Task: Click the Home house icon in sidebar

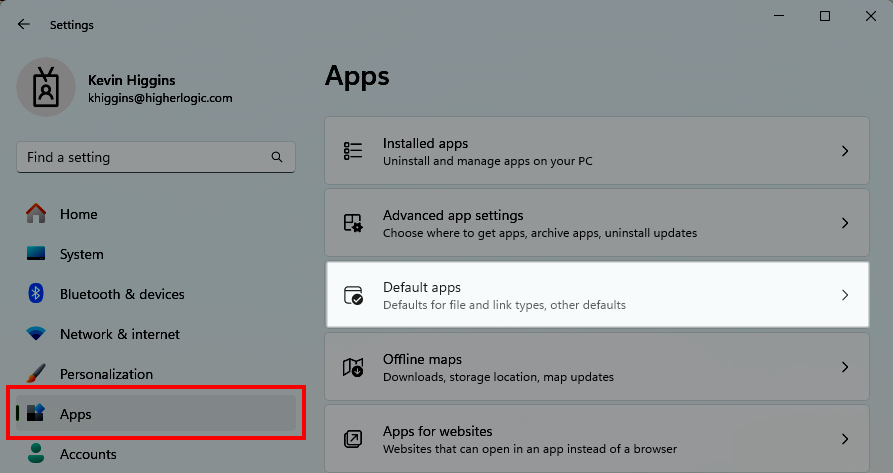Action: (37, 214)
